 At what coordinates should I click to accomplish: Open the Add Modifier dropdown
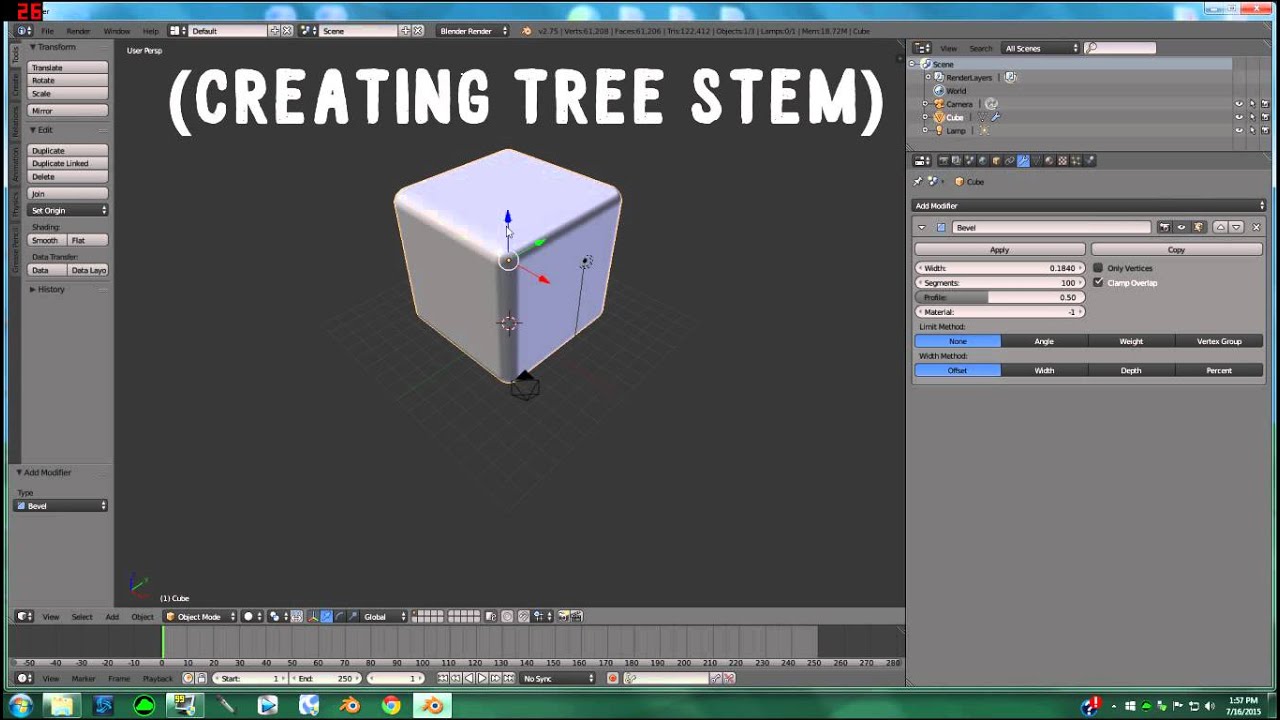[x=1088, y=205]
